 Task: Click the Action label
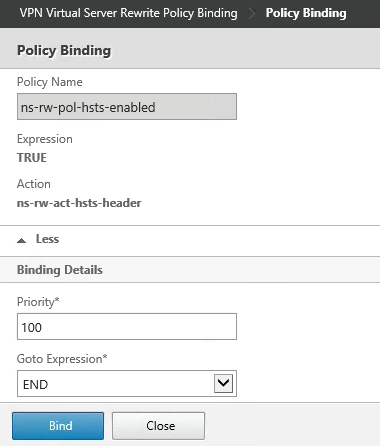34,184
